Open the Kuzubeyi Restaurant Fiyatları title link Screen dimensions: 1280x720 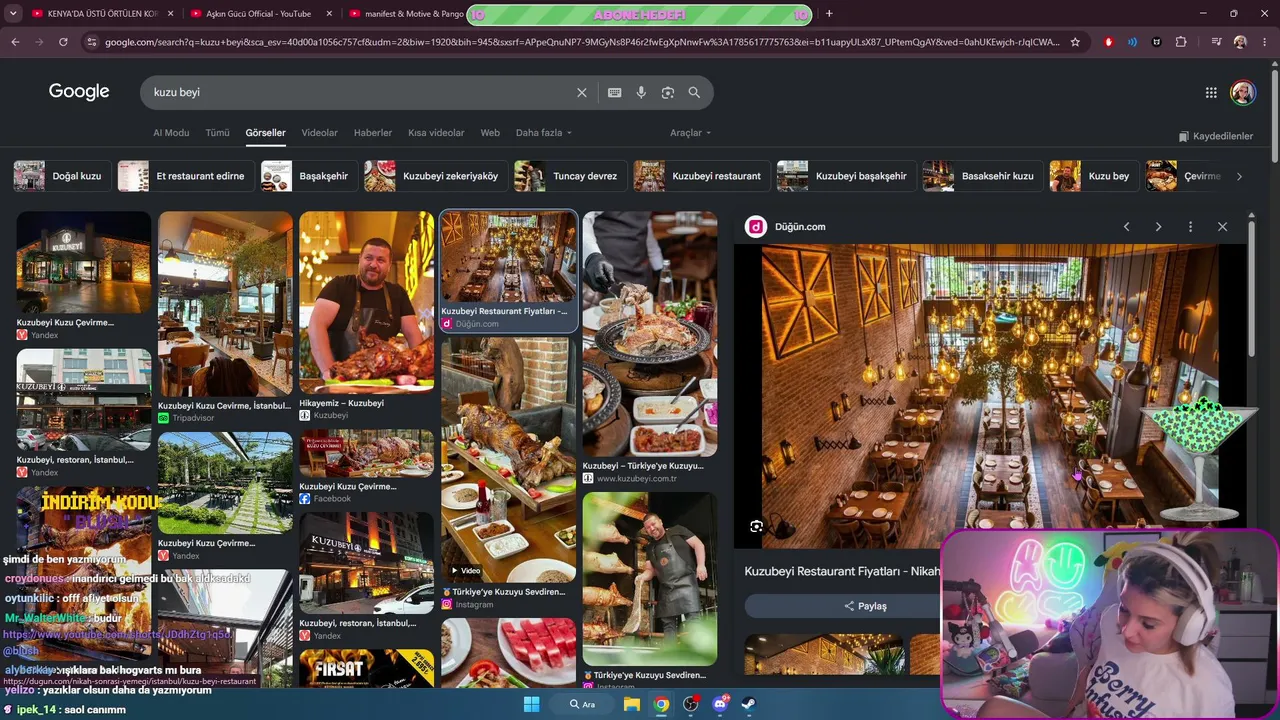pos(842,571)
